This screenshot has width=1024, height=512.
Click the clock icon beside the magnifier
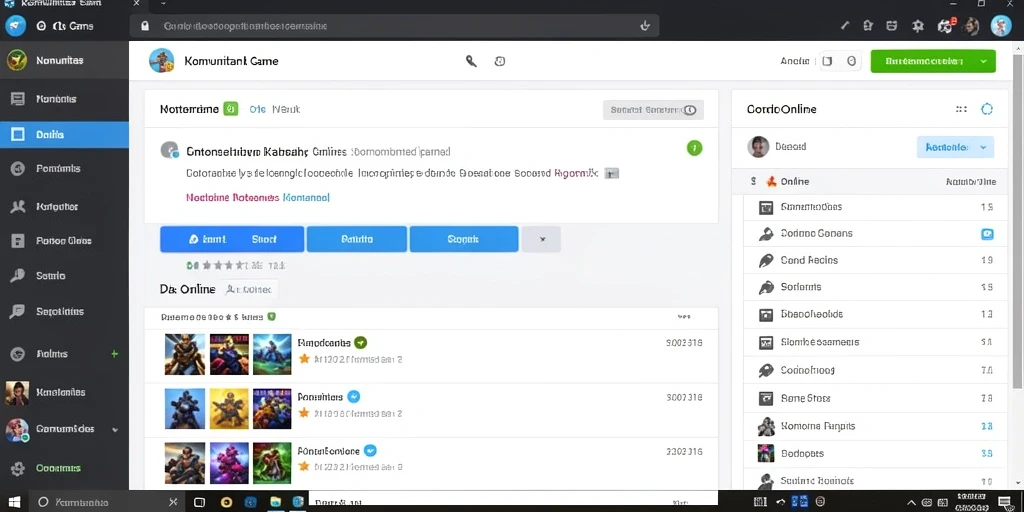tap(500, 61)
